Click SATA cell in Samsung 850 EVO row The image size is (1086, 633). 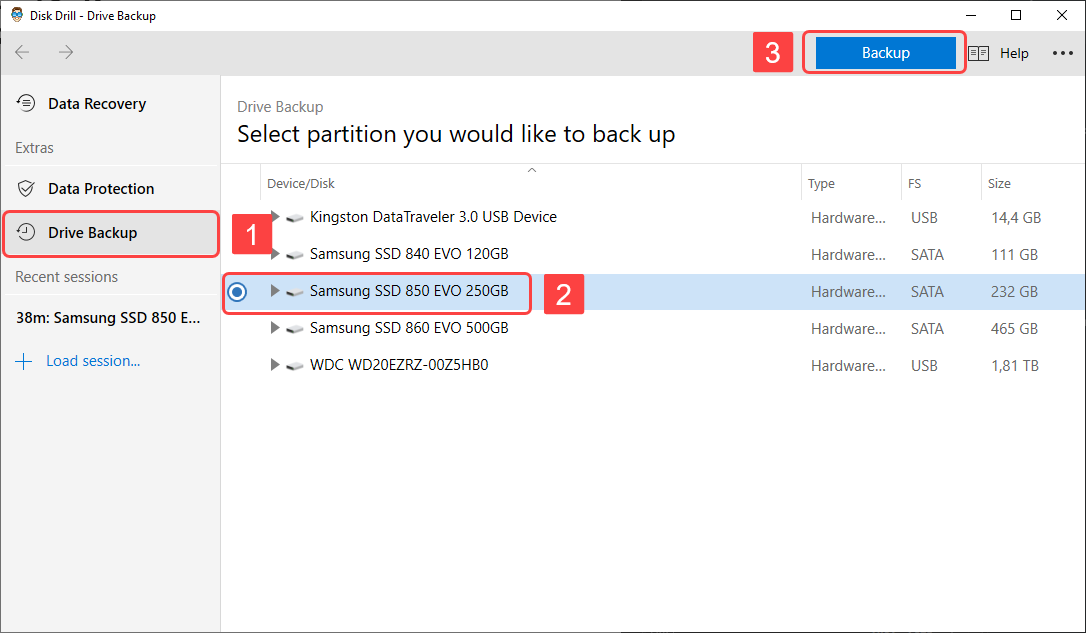click(x=927, y=292)
